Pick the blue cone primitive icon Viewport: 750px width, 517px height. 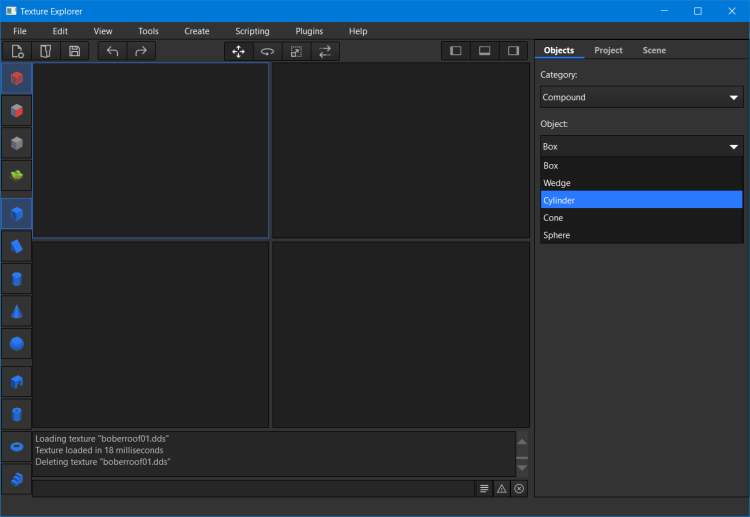click(x=16, y=311)
